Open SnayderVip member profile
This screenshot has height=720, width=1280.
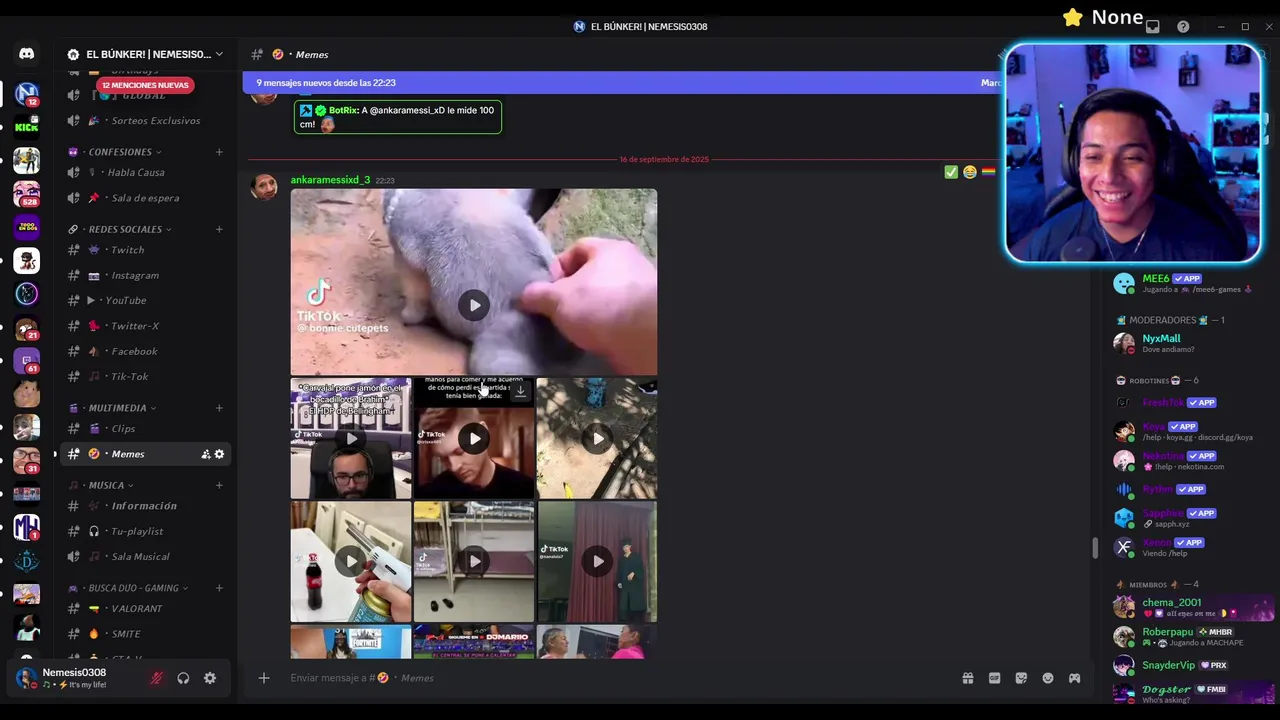[1195, 665]
